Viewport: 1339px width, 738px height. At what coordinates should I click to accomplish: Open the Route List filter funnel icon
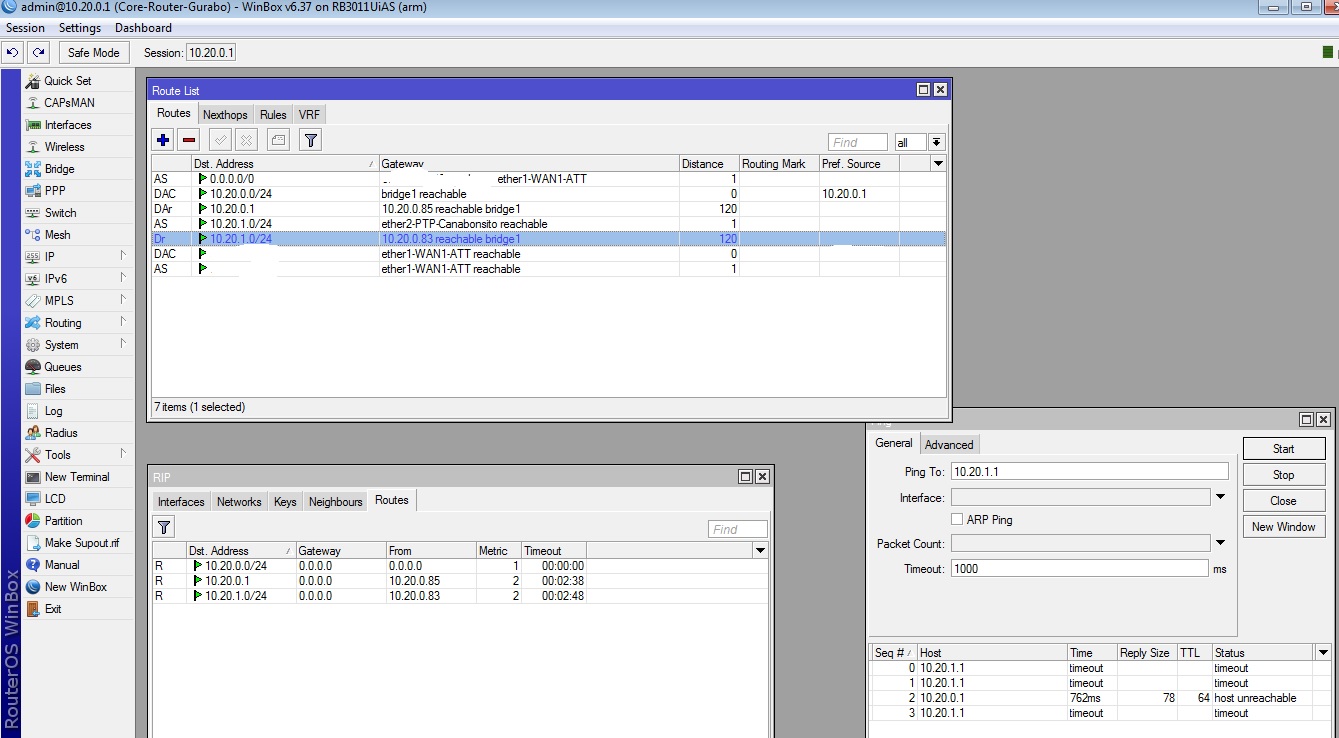coord(311,141)
